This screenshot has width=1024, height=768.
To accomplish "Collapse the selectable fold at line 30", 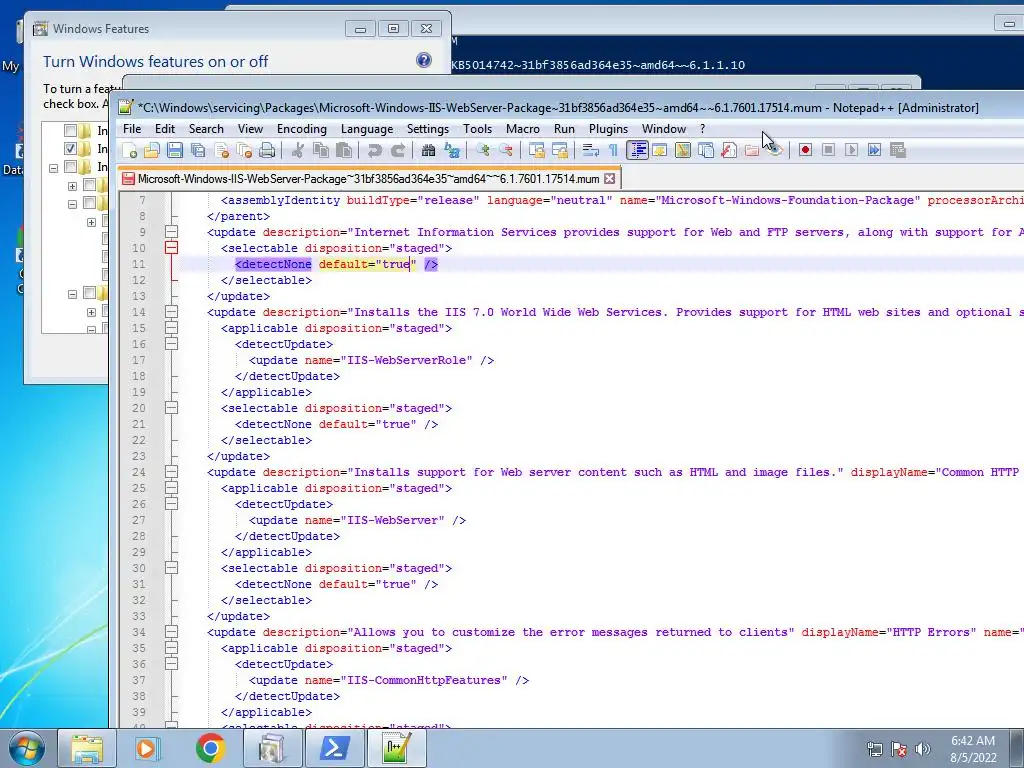I will pyautogui.click(x=171, y=568).
